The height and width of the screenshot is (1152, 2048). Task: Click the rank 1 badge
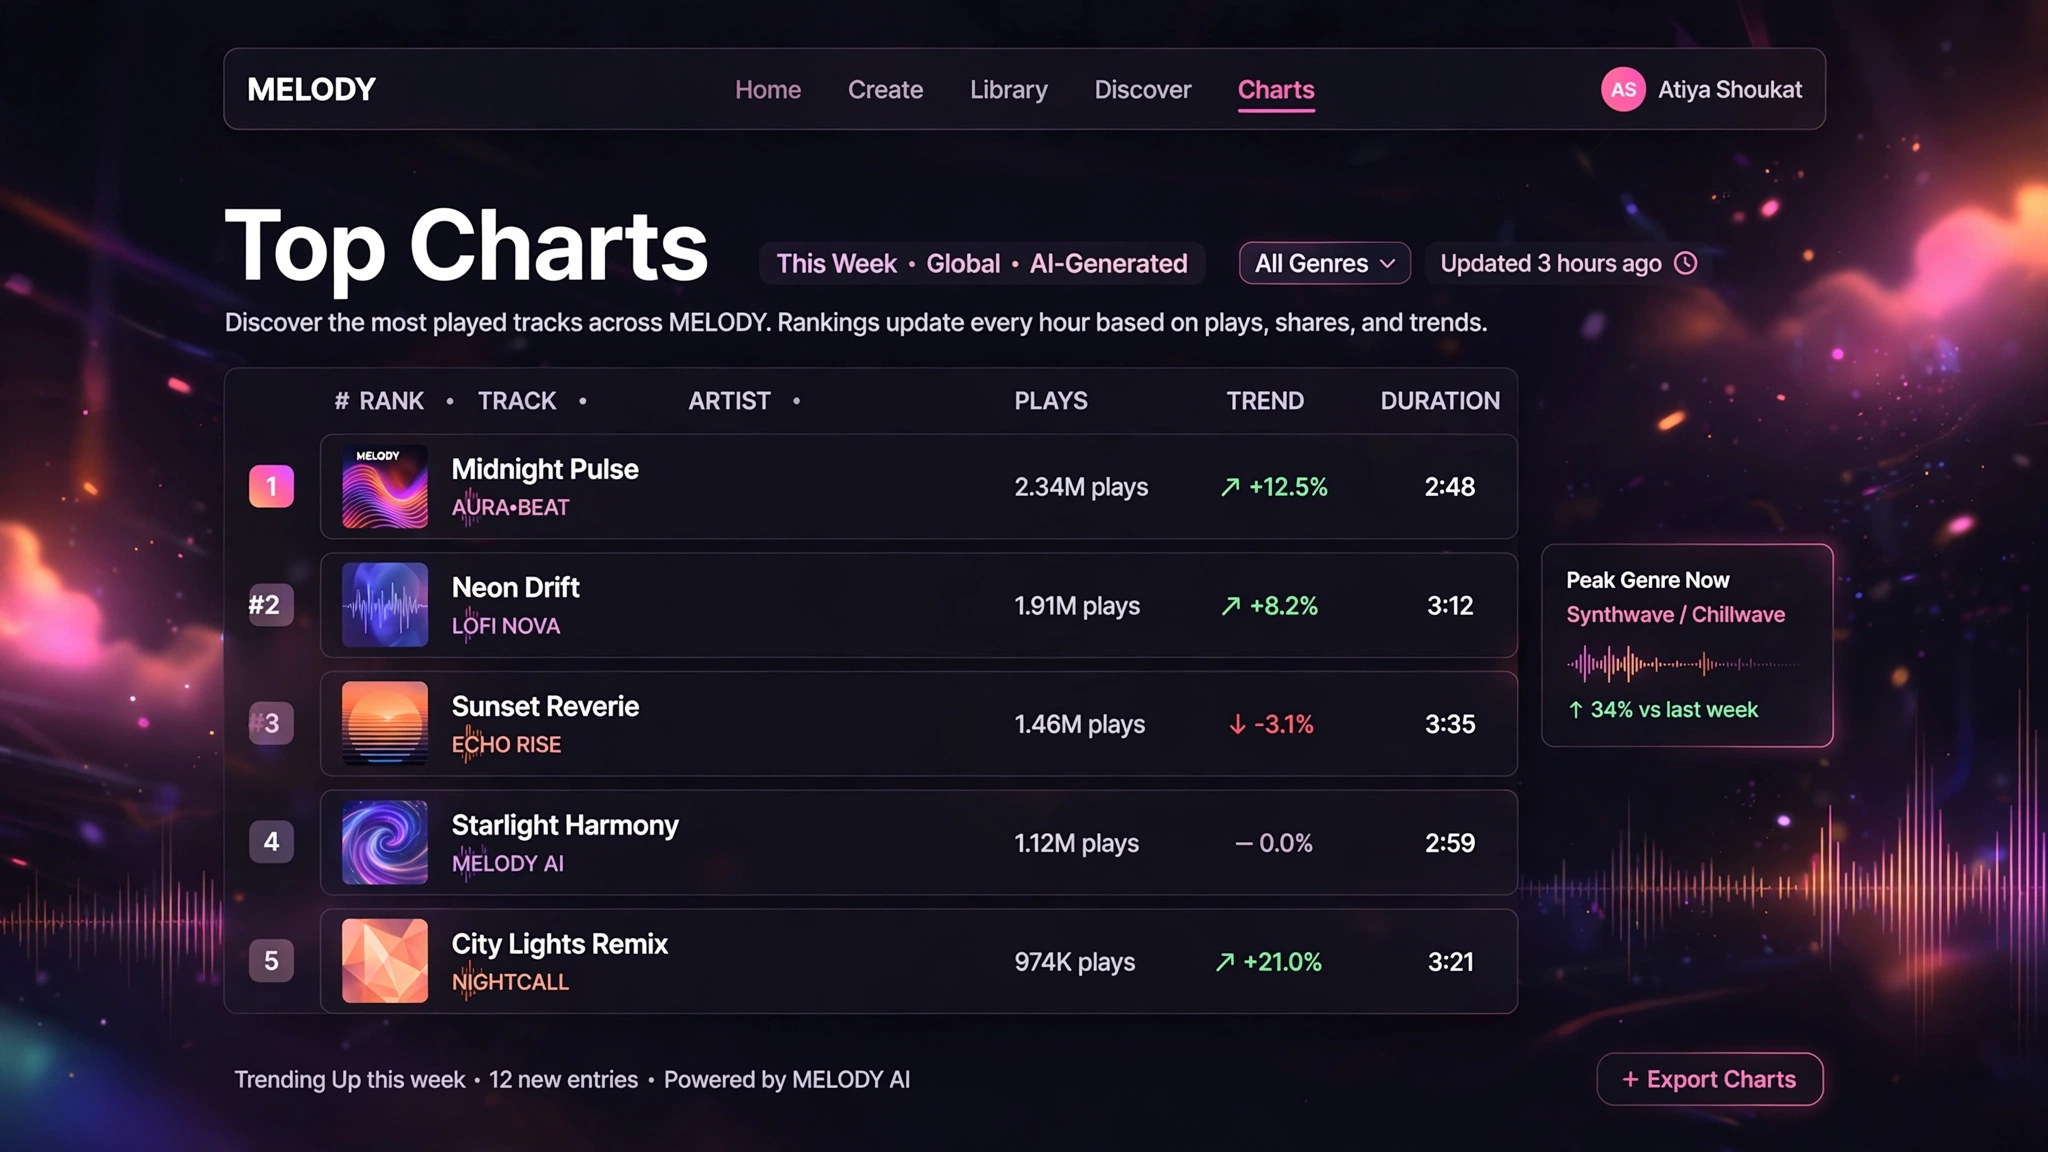click(x=271, y=486)
